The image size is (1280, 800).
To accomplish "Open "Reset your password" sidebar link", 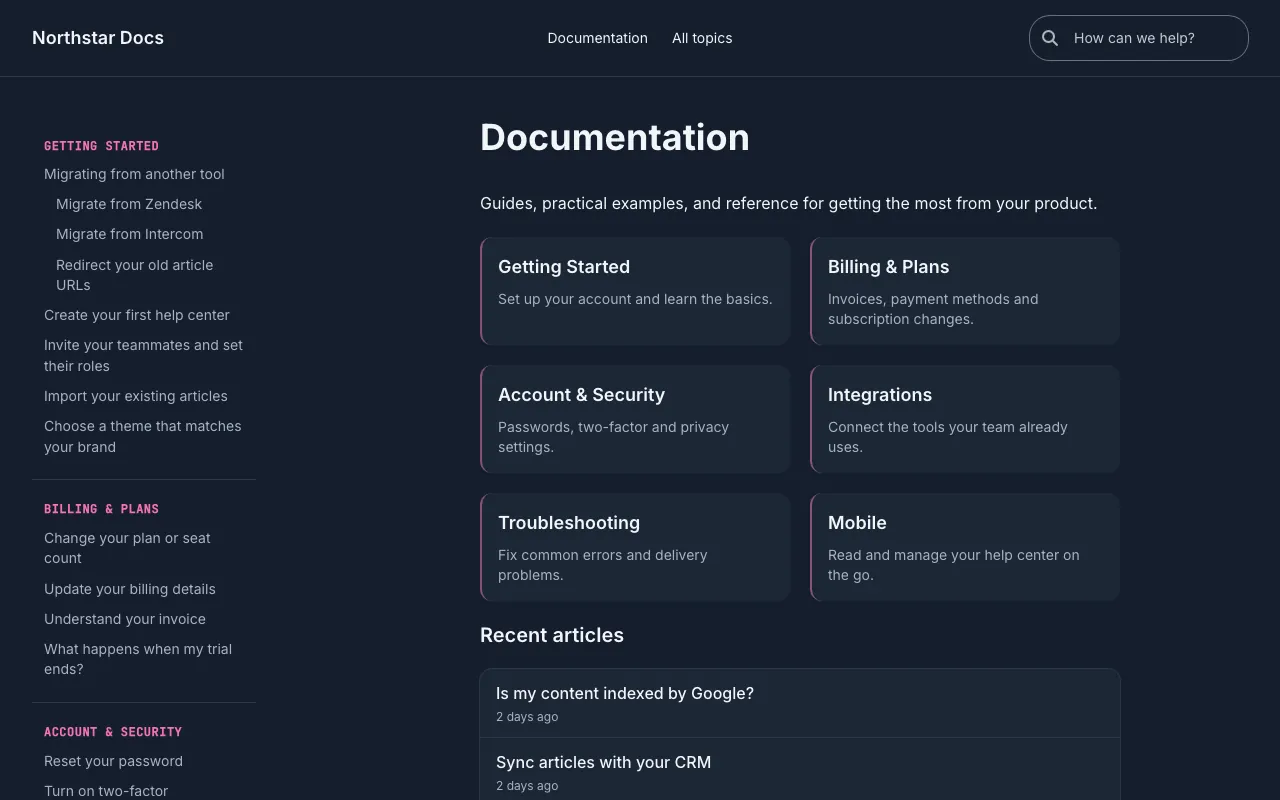I will [113, 761].
